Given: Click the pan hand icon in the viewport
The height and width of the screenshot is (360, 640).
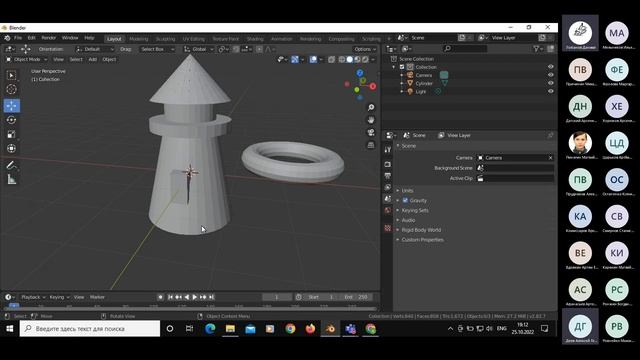Looking at the screenshot, I should point(371,120).
